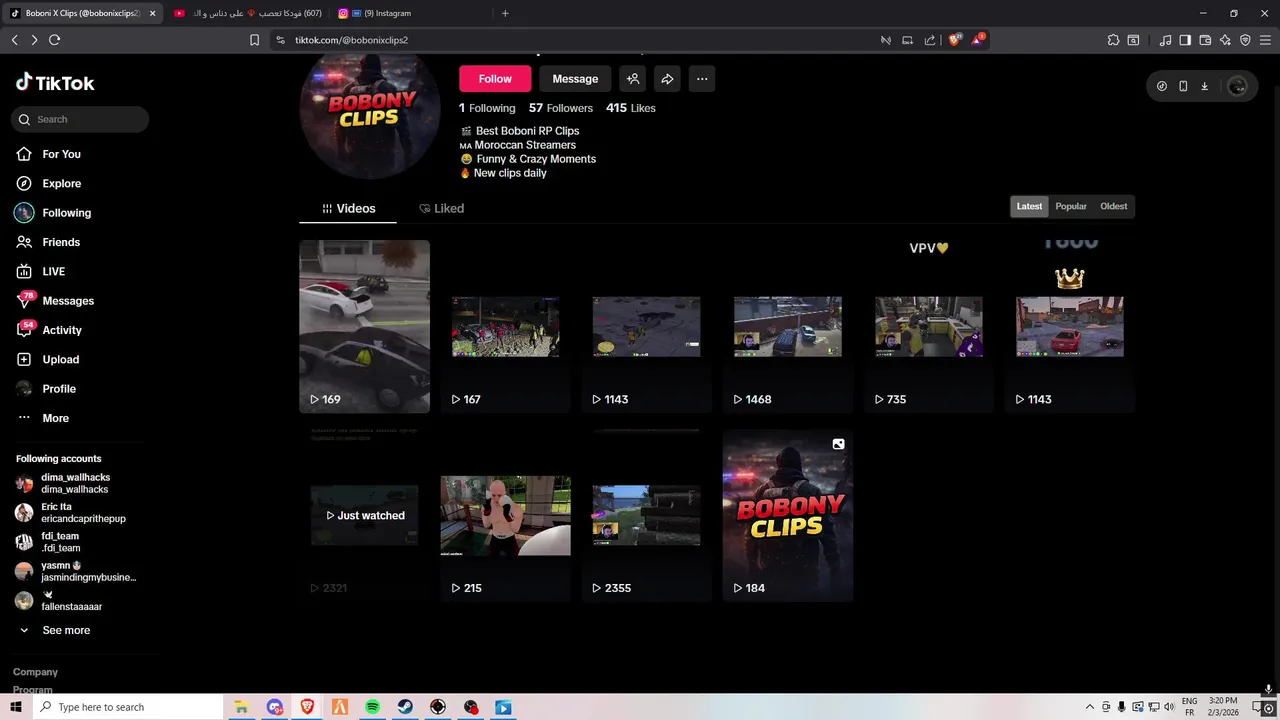The image size is (1280, 720).
Task: Open the LIVE section
Action: (53, 271)
